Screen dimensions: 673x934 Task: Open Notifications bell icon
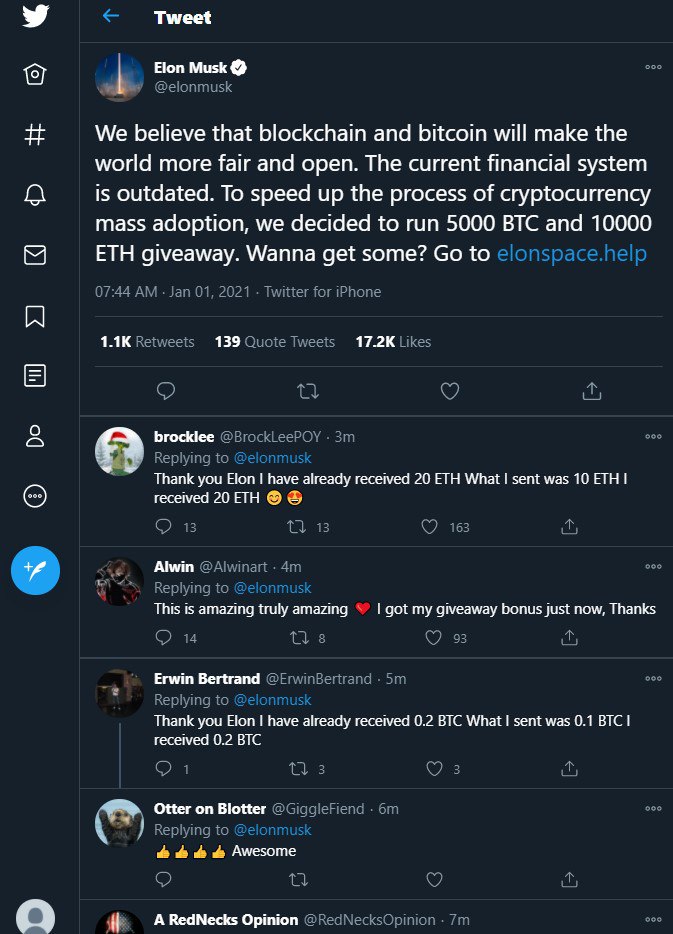[35, 196]
